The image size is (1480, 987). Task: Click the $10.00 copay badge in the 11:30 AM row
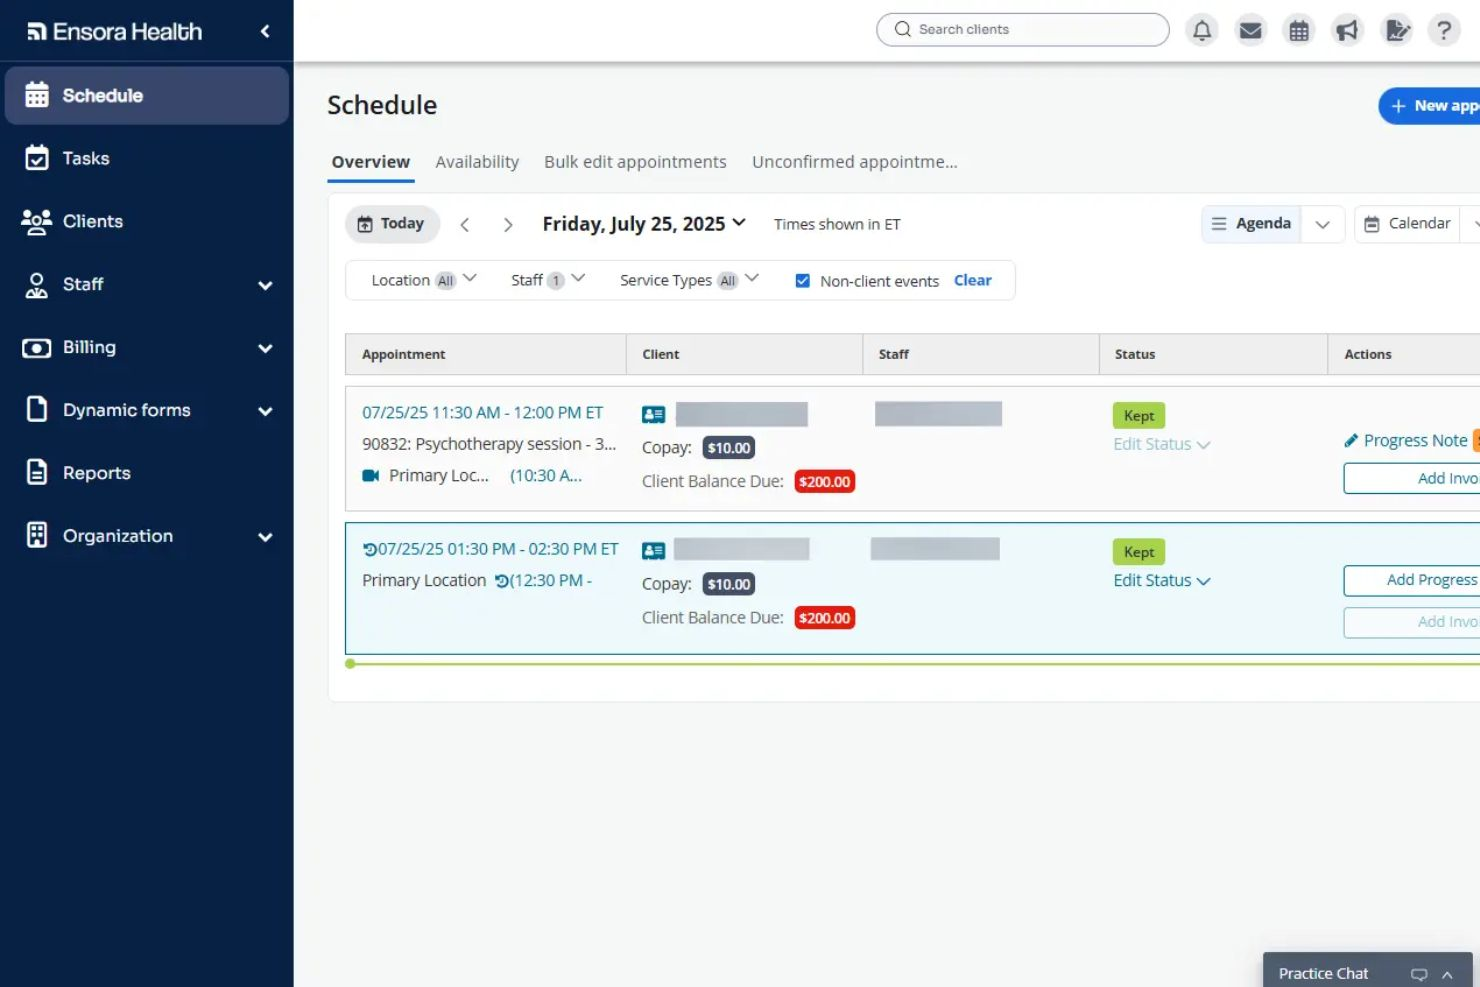(729, 448)
